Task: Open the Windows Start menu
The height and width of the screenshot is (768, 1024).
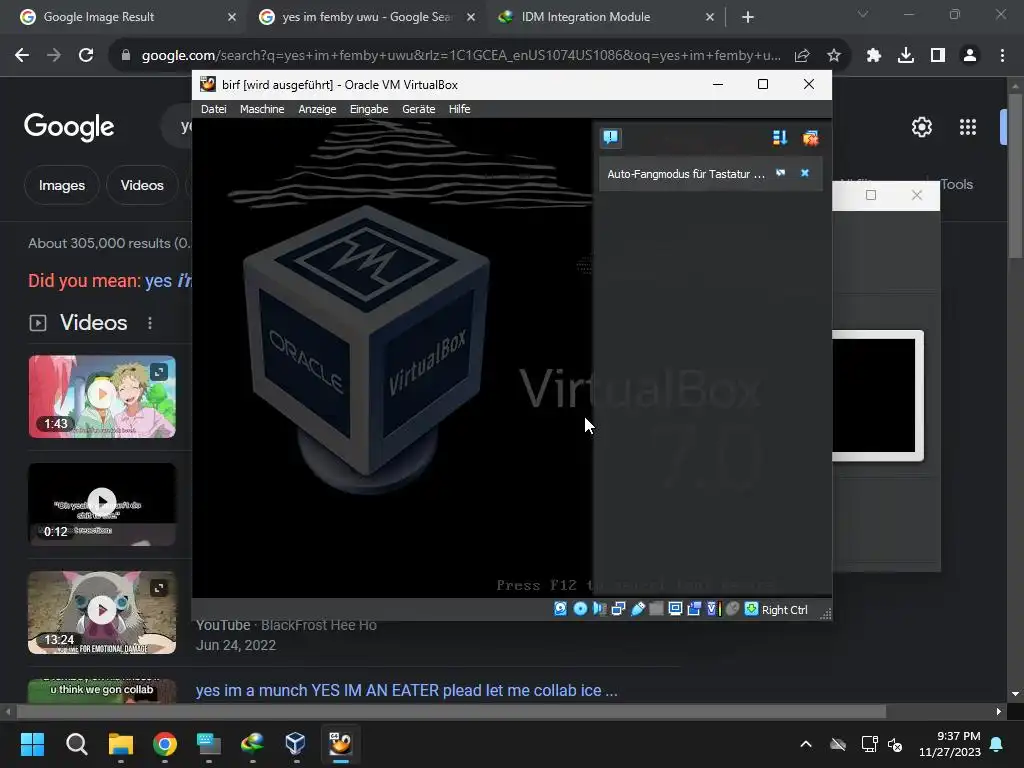Action: [x=32, y=744]
